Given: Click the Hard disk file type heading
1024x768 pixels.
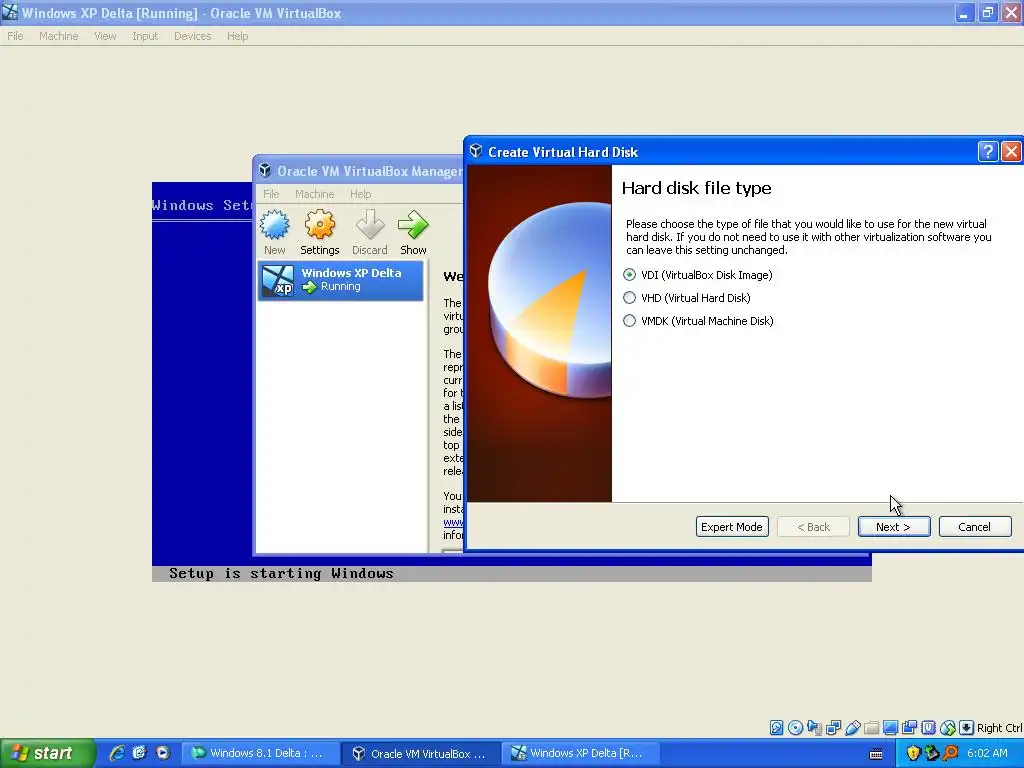Looking at the screenshot, I should (696, 188).
